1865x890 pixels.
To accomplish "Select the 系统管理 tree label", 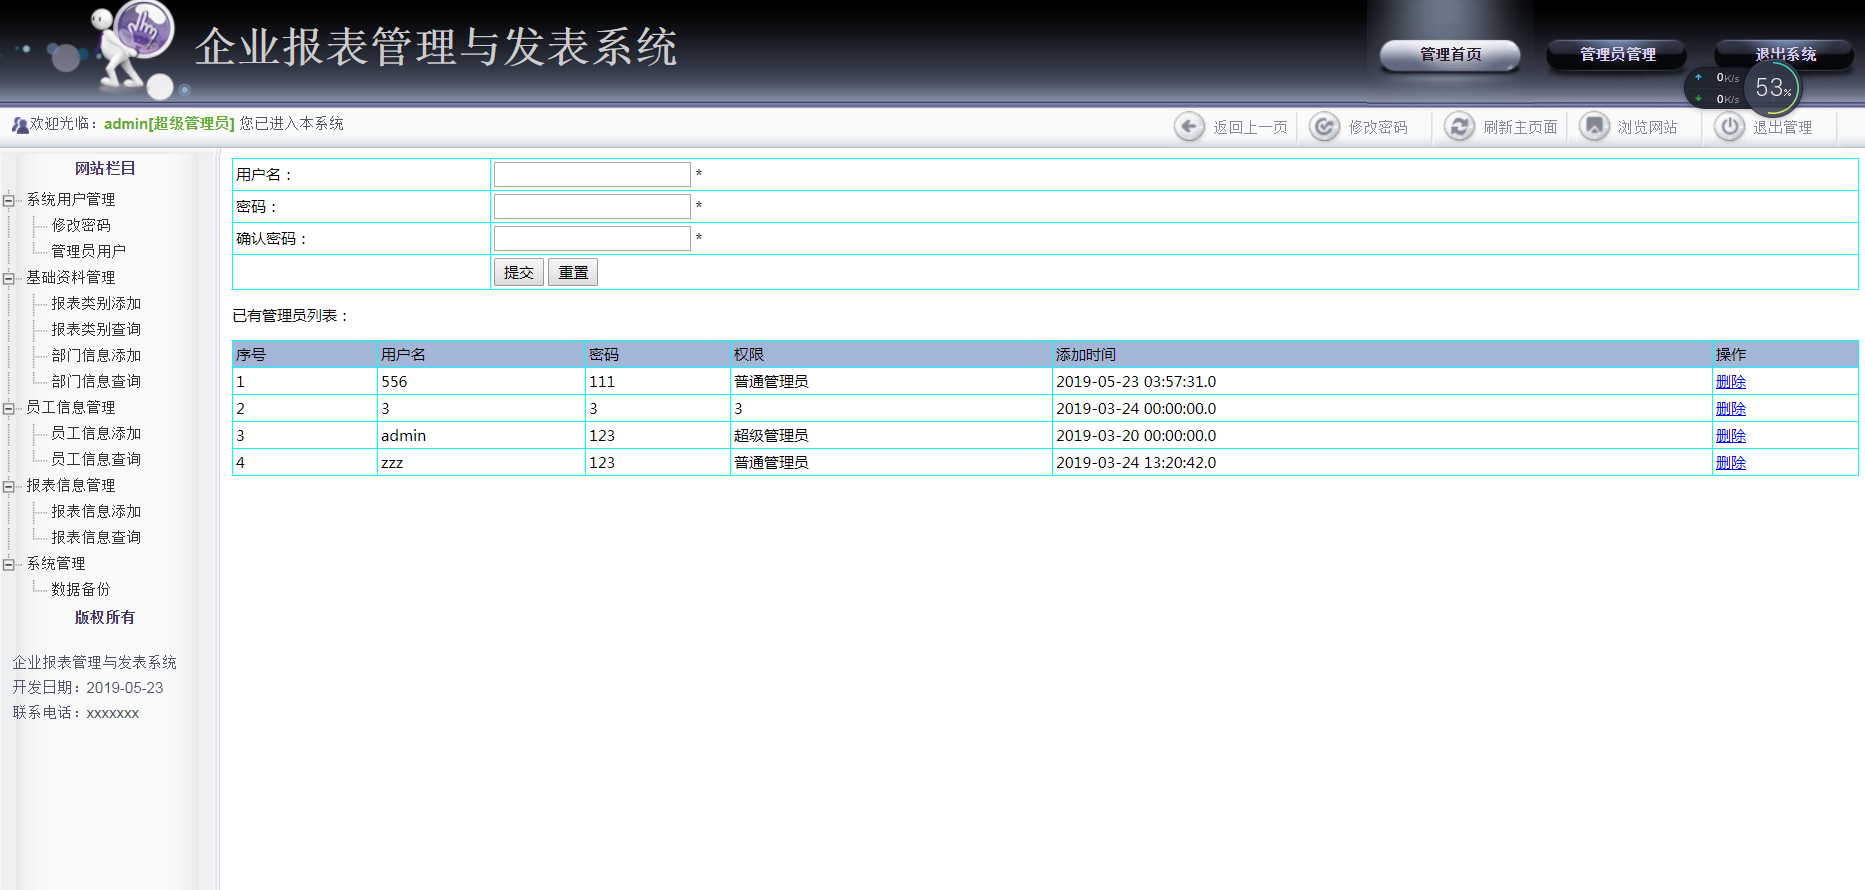I will click(56, 563).
